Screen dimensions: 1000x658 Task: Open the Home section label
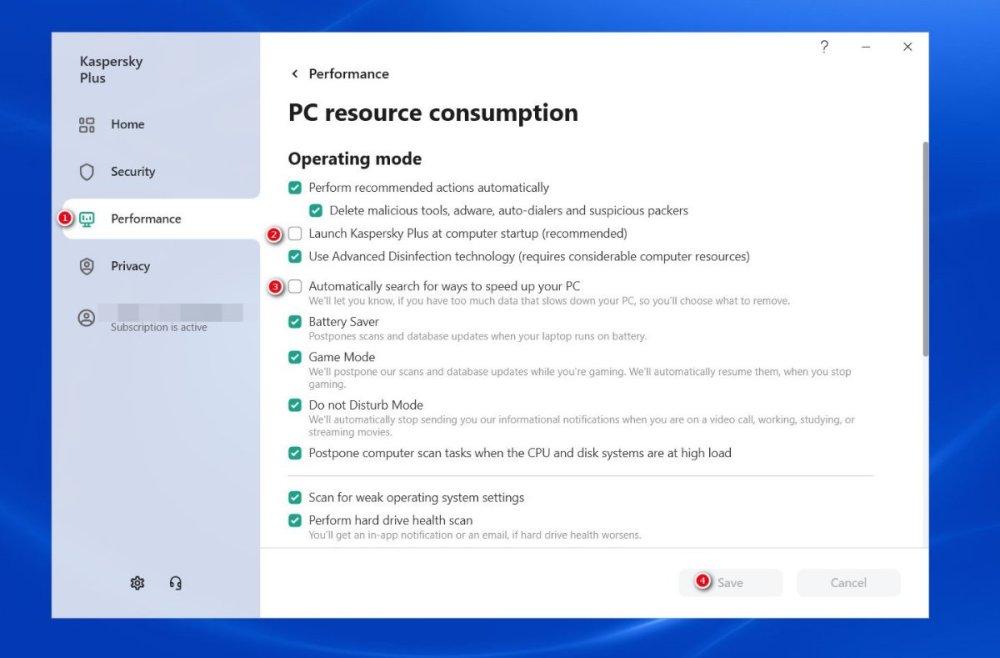click(x=128, y=124)
